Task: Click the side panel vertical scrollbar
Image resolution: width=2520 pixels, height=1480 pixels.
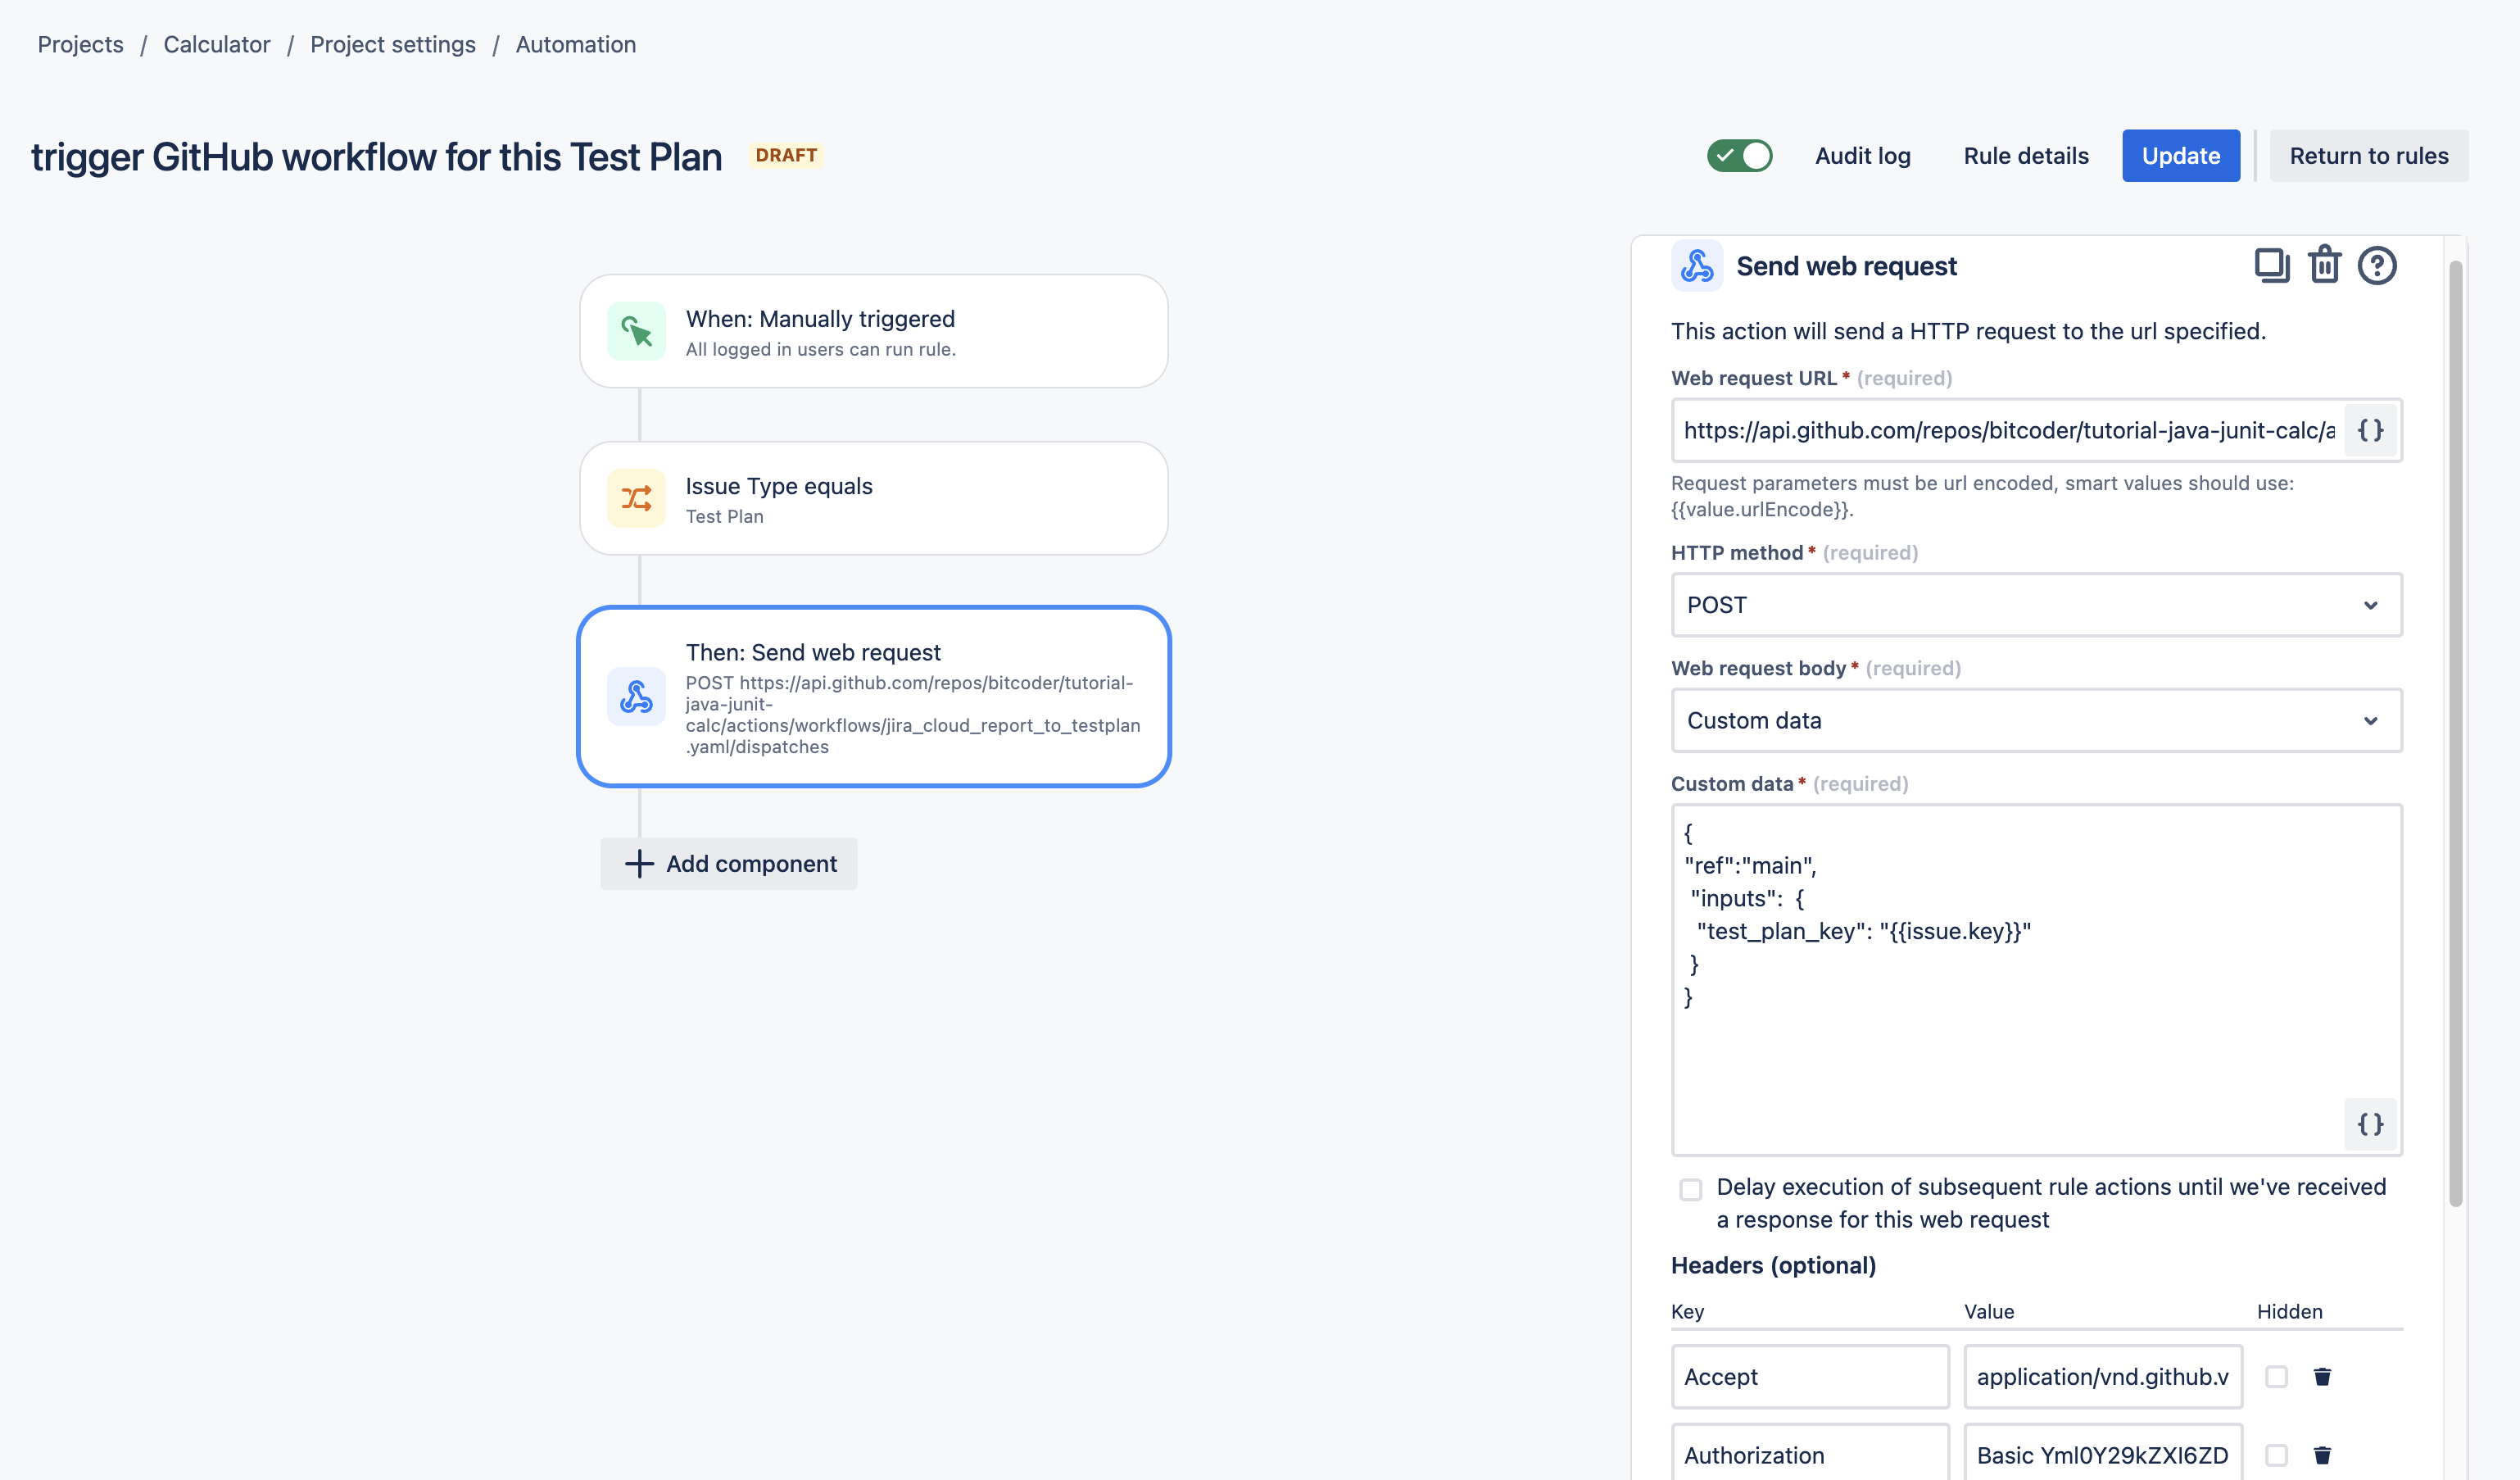Action: pyautogui.click(x=2455, y=733)
